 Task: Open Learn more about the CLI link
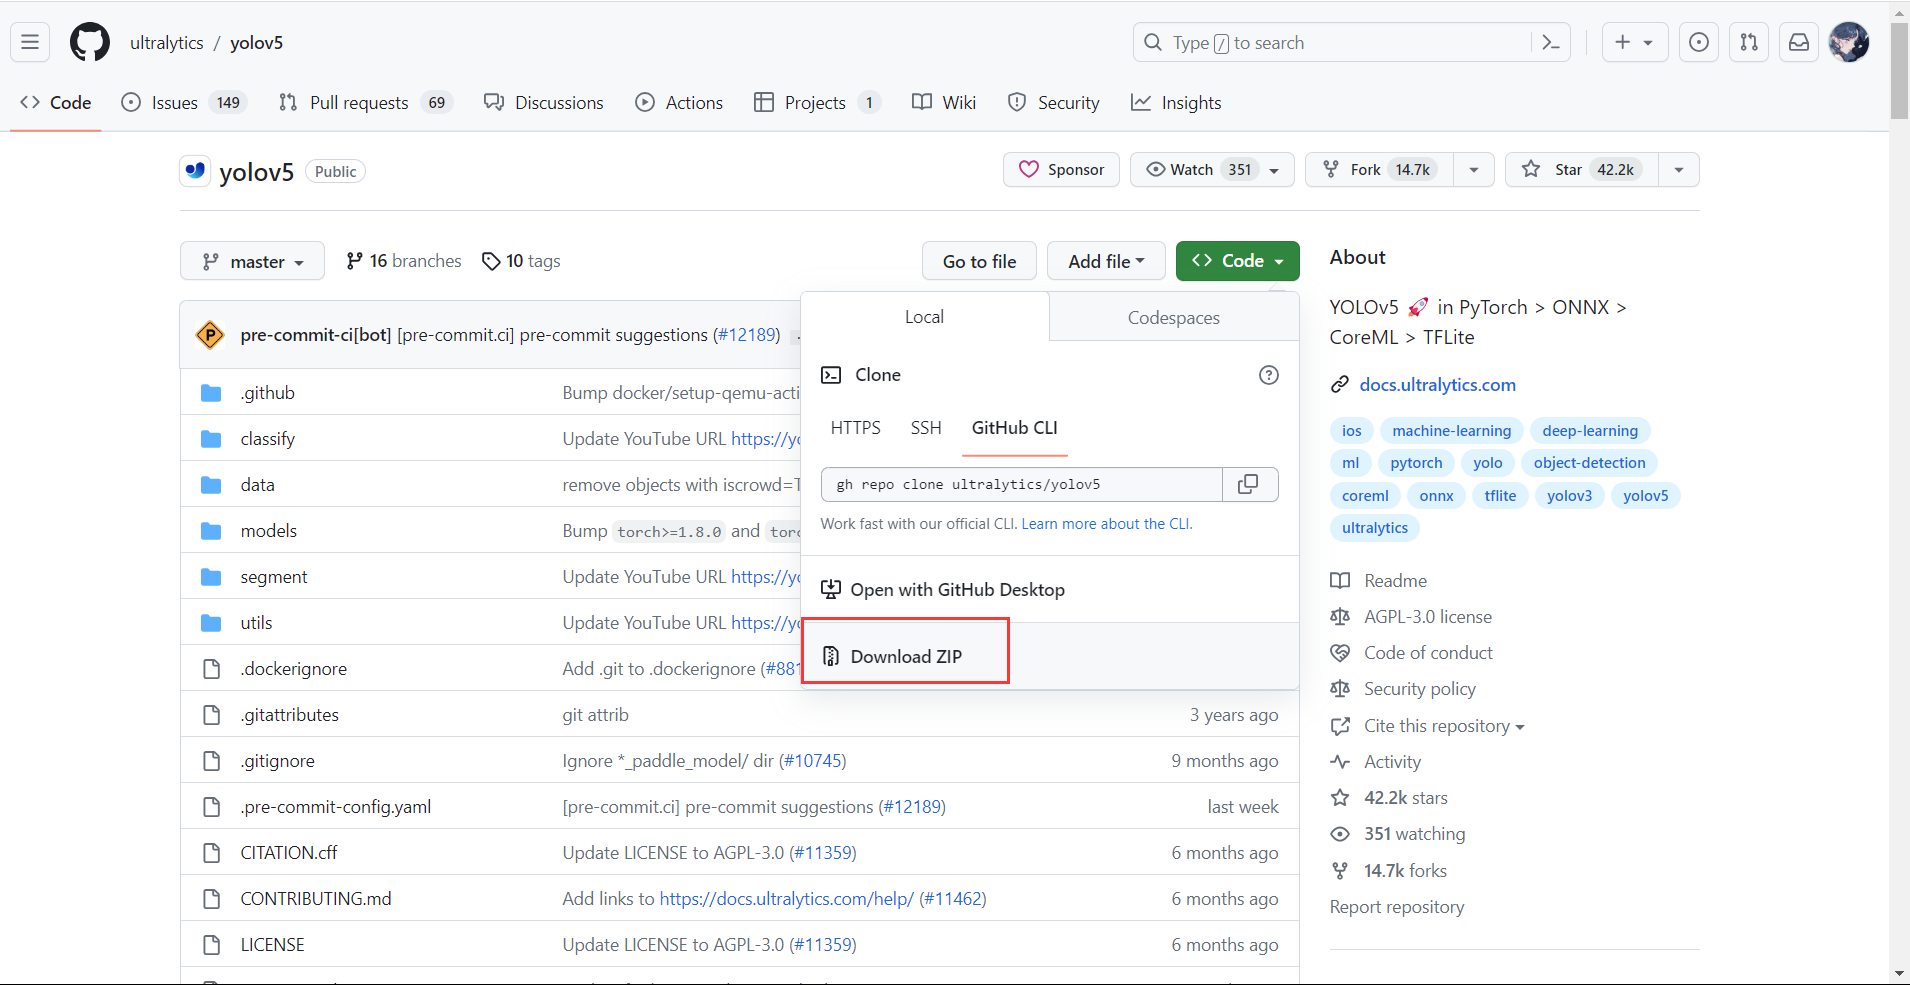[1105, 523]
